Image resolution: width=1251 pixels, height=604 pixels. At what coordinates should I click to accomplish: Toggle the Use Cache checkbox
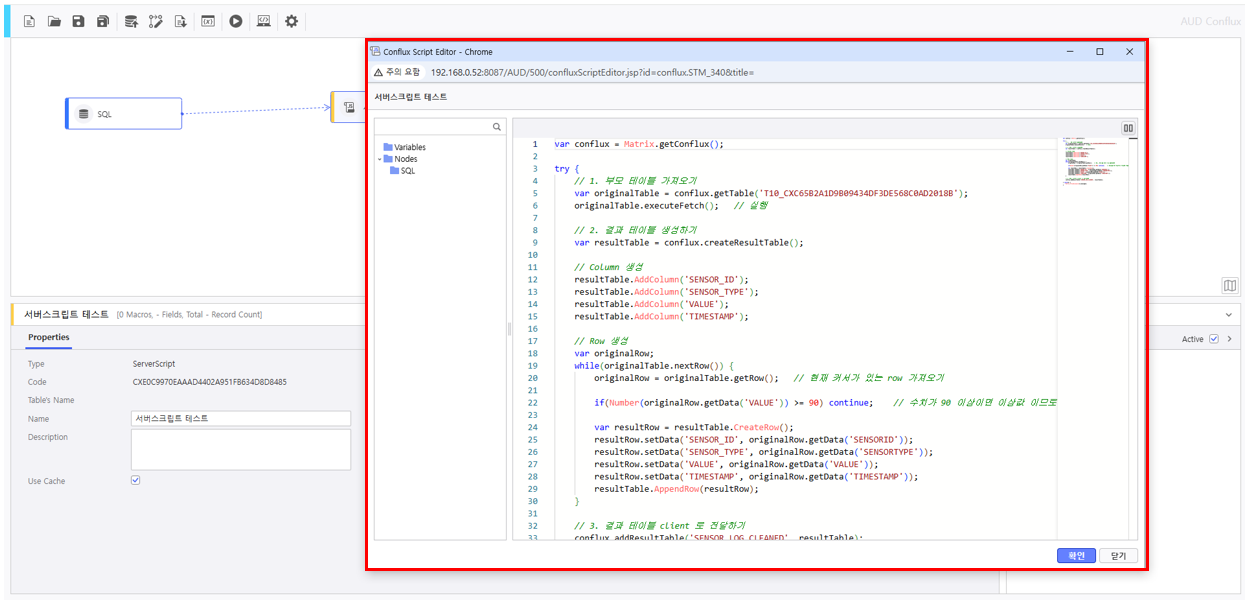136,480
